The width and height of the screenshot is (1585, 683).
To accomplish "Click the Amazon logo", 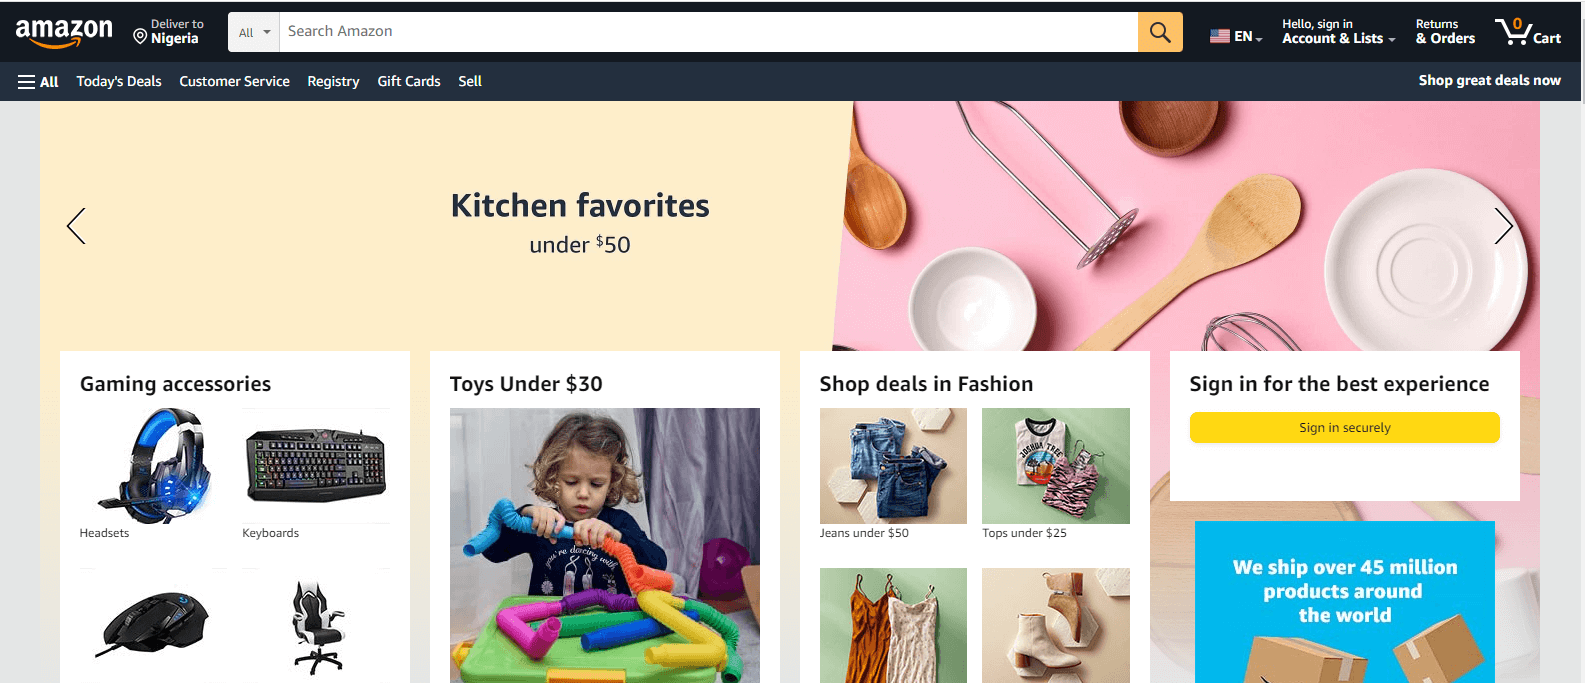I will pyautogui.click(x=64, y=33).
